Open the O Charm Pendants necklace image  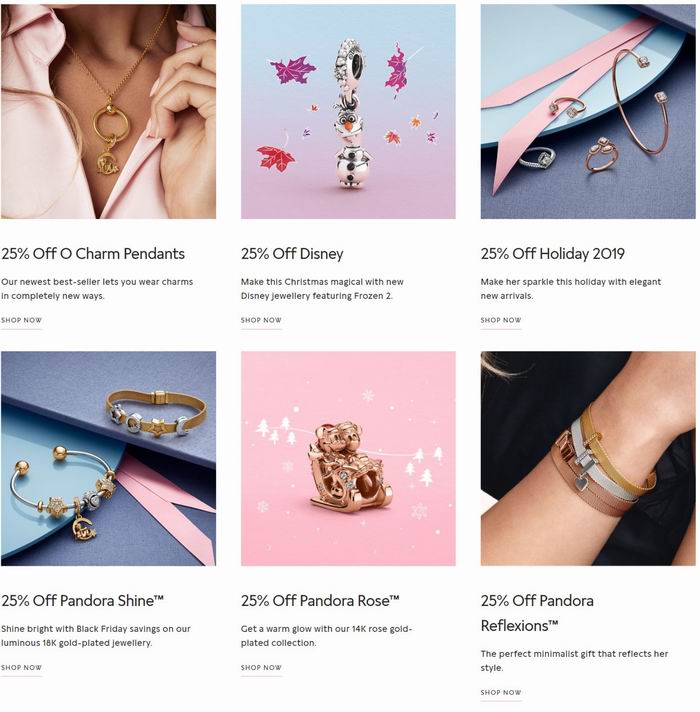point(108,112)
